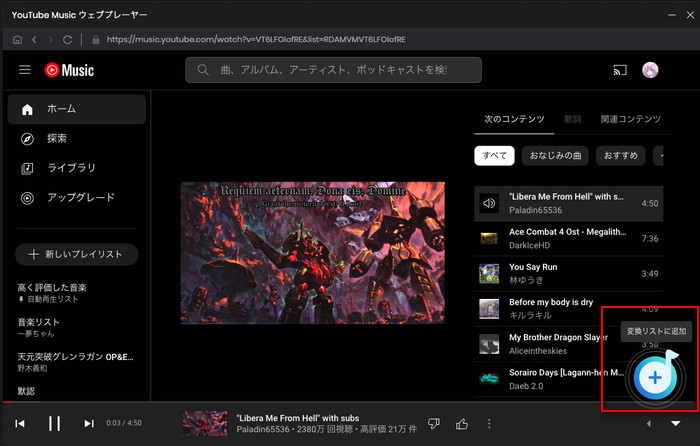Expand player bar controls left arrow
Viewport: 700px width, 446px height.
pos(649,424)
